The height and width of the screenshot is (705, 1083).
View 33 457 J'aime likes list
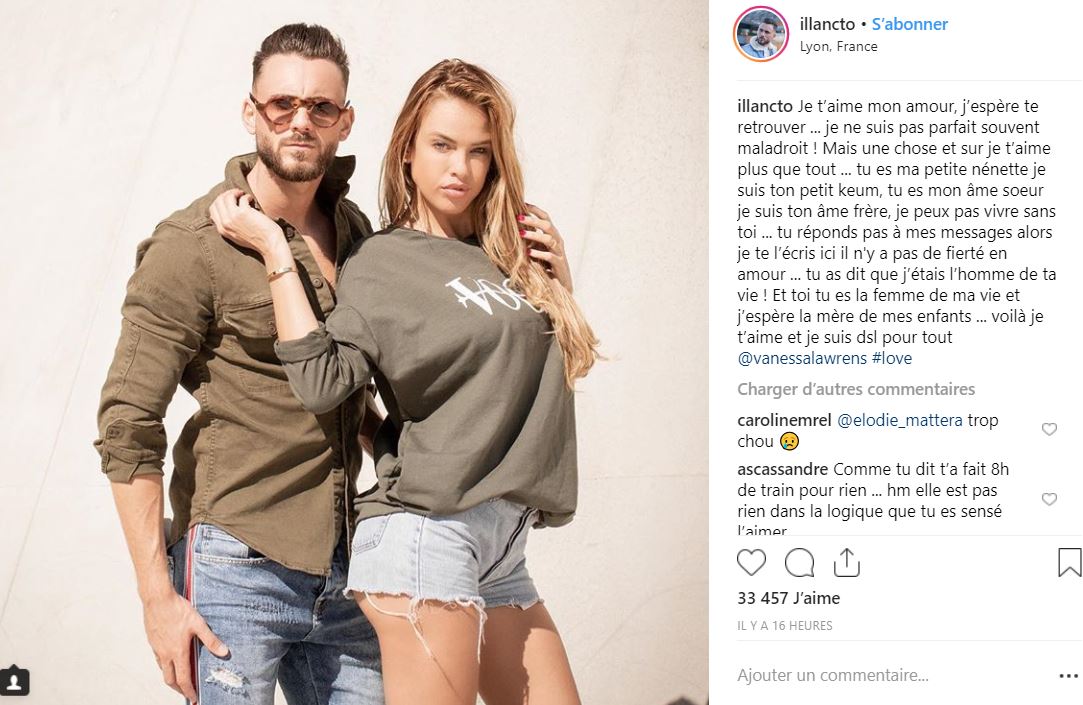[789, 598]
